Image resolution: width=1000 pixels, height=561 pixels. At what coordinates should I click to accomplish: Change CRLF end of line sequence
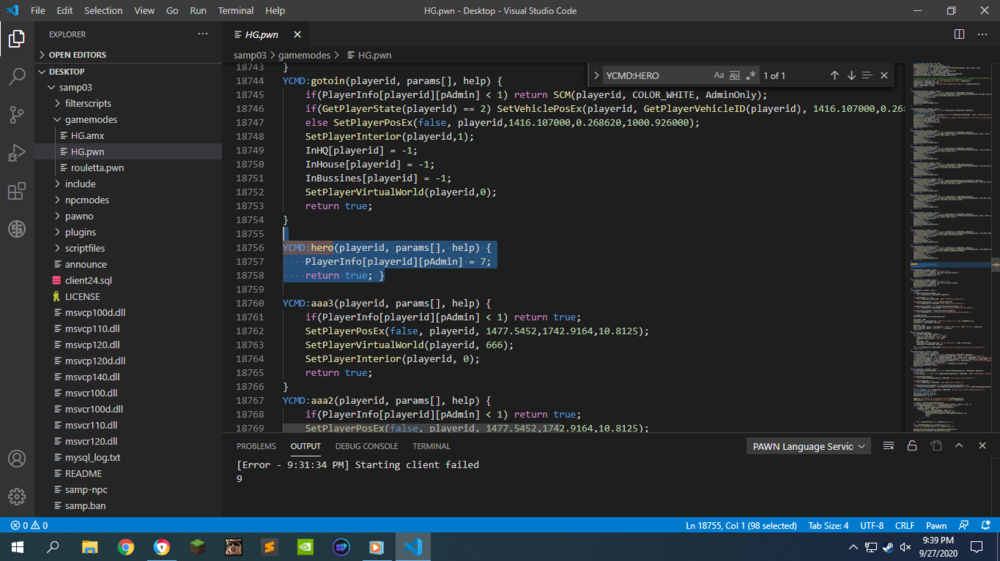click(x=904, y=525)
